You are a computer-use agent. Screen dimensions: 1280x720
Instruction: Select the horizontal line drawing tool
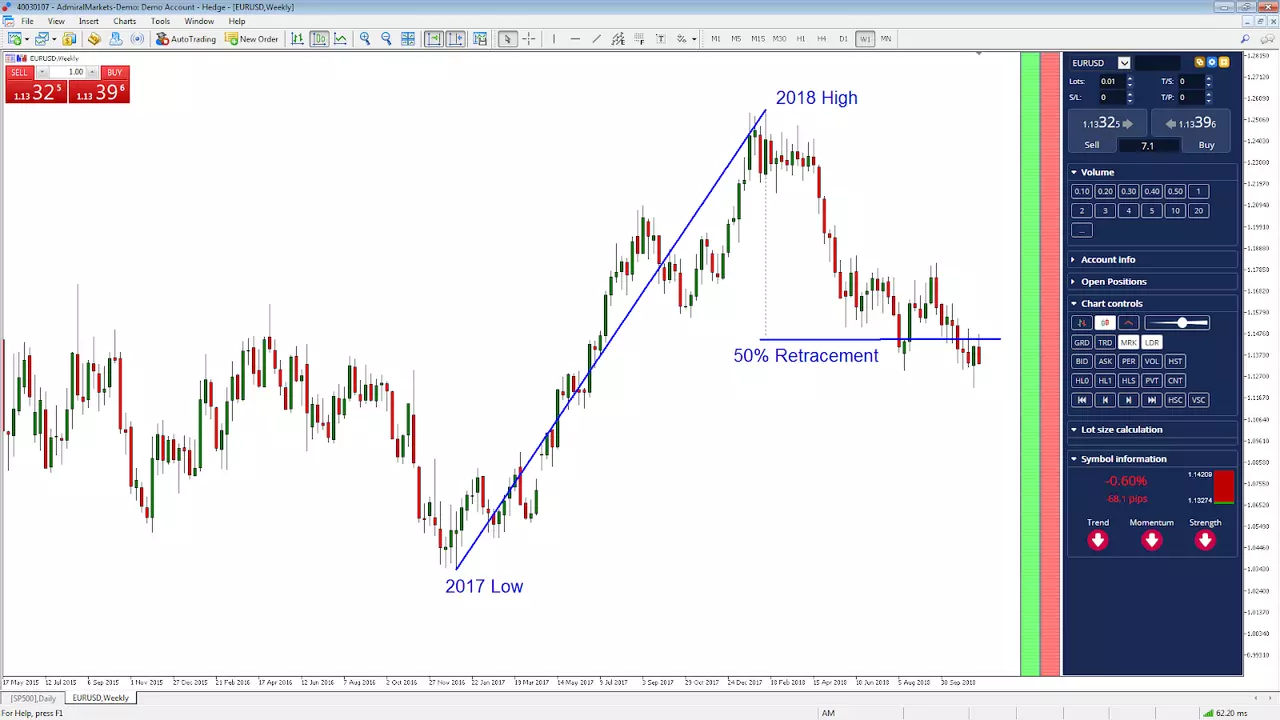(575, 39)
